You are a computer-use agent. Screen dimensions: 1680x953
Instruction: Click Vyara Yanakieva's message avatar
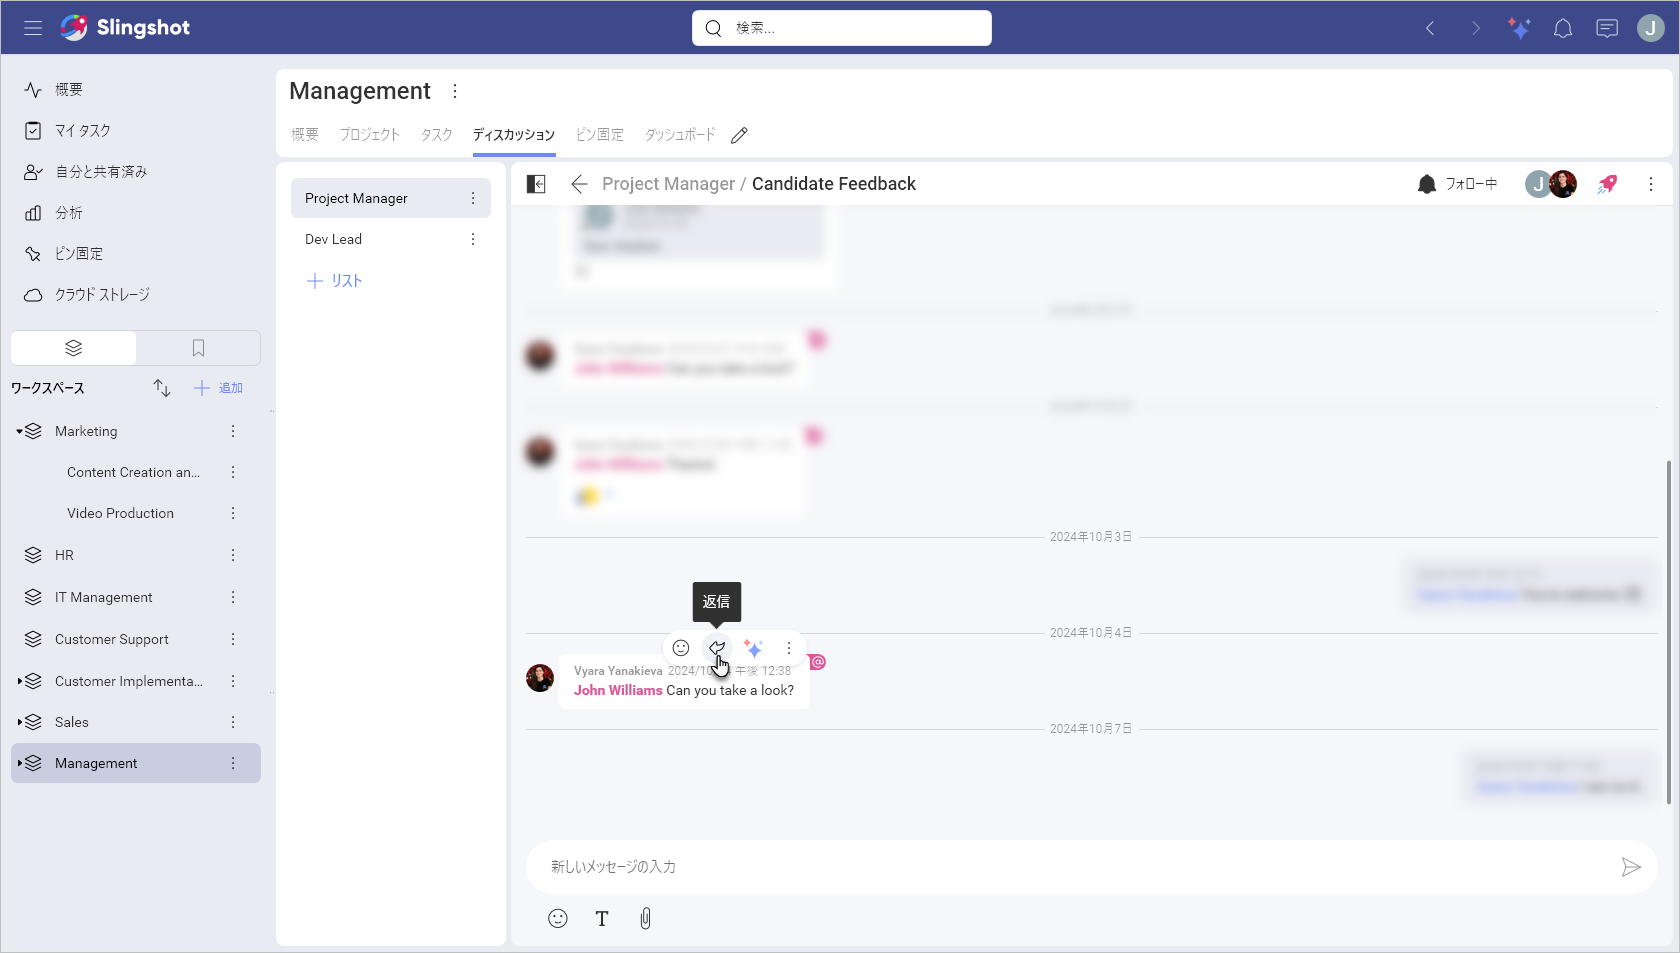tap(540, 678)
